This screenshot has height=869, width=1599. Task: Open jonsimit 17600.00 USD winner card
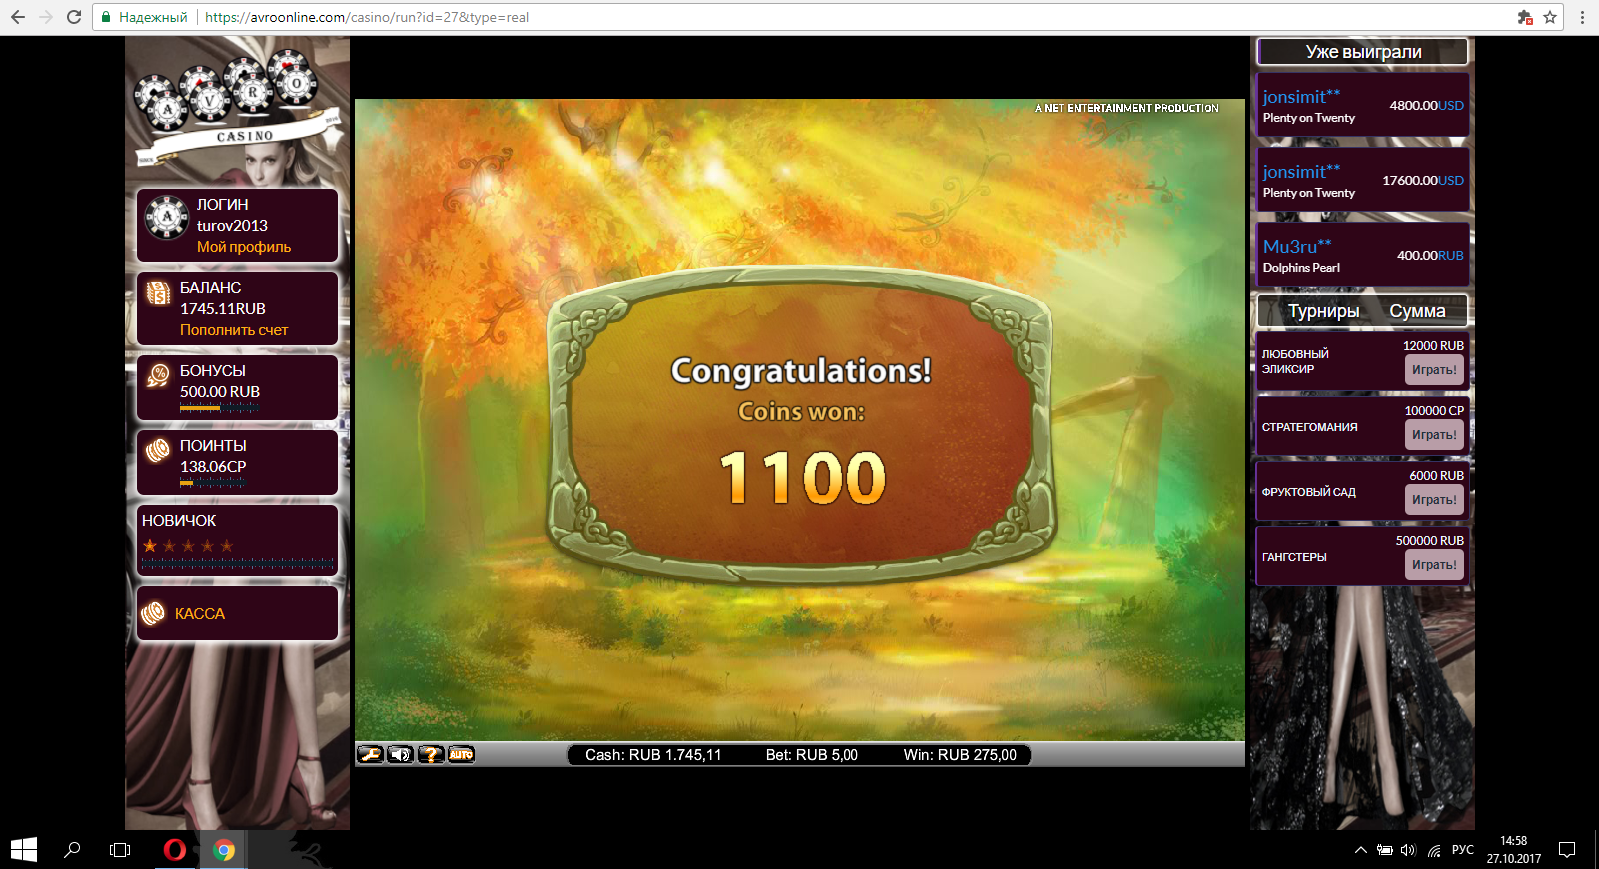pos(1363,180)
